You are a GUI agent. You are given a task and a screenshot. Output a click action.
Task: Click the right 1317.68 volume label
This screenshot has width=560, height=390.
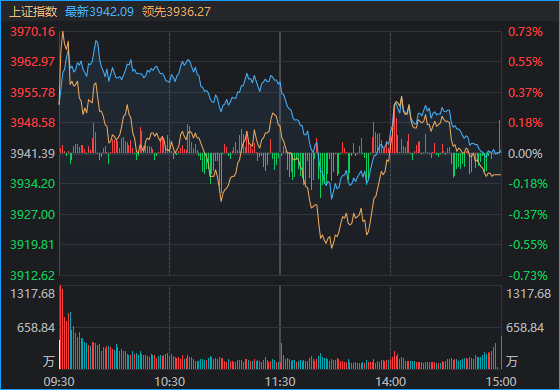click(529, 294)
